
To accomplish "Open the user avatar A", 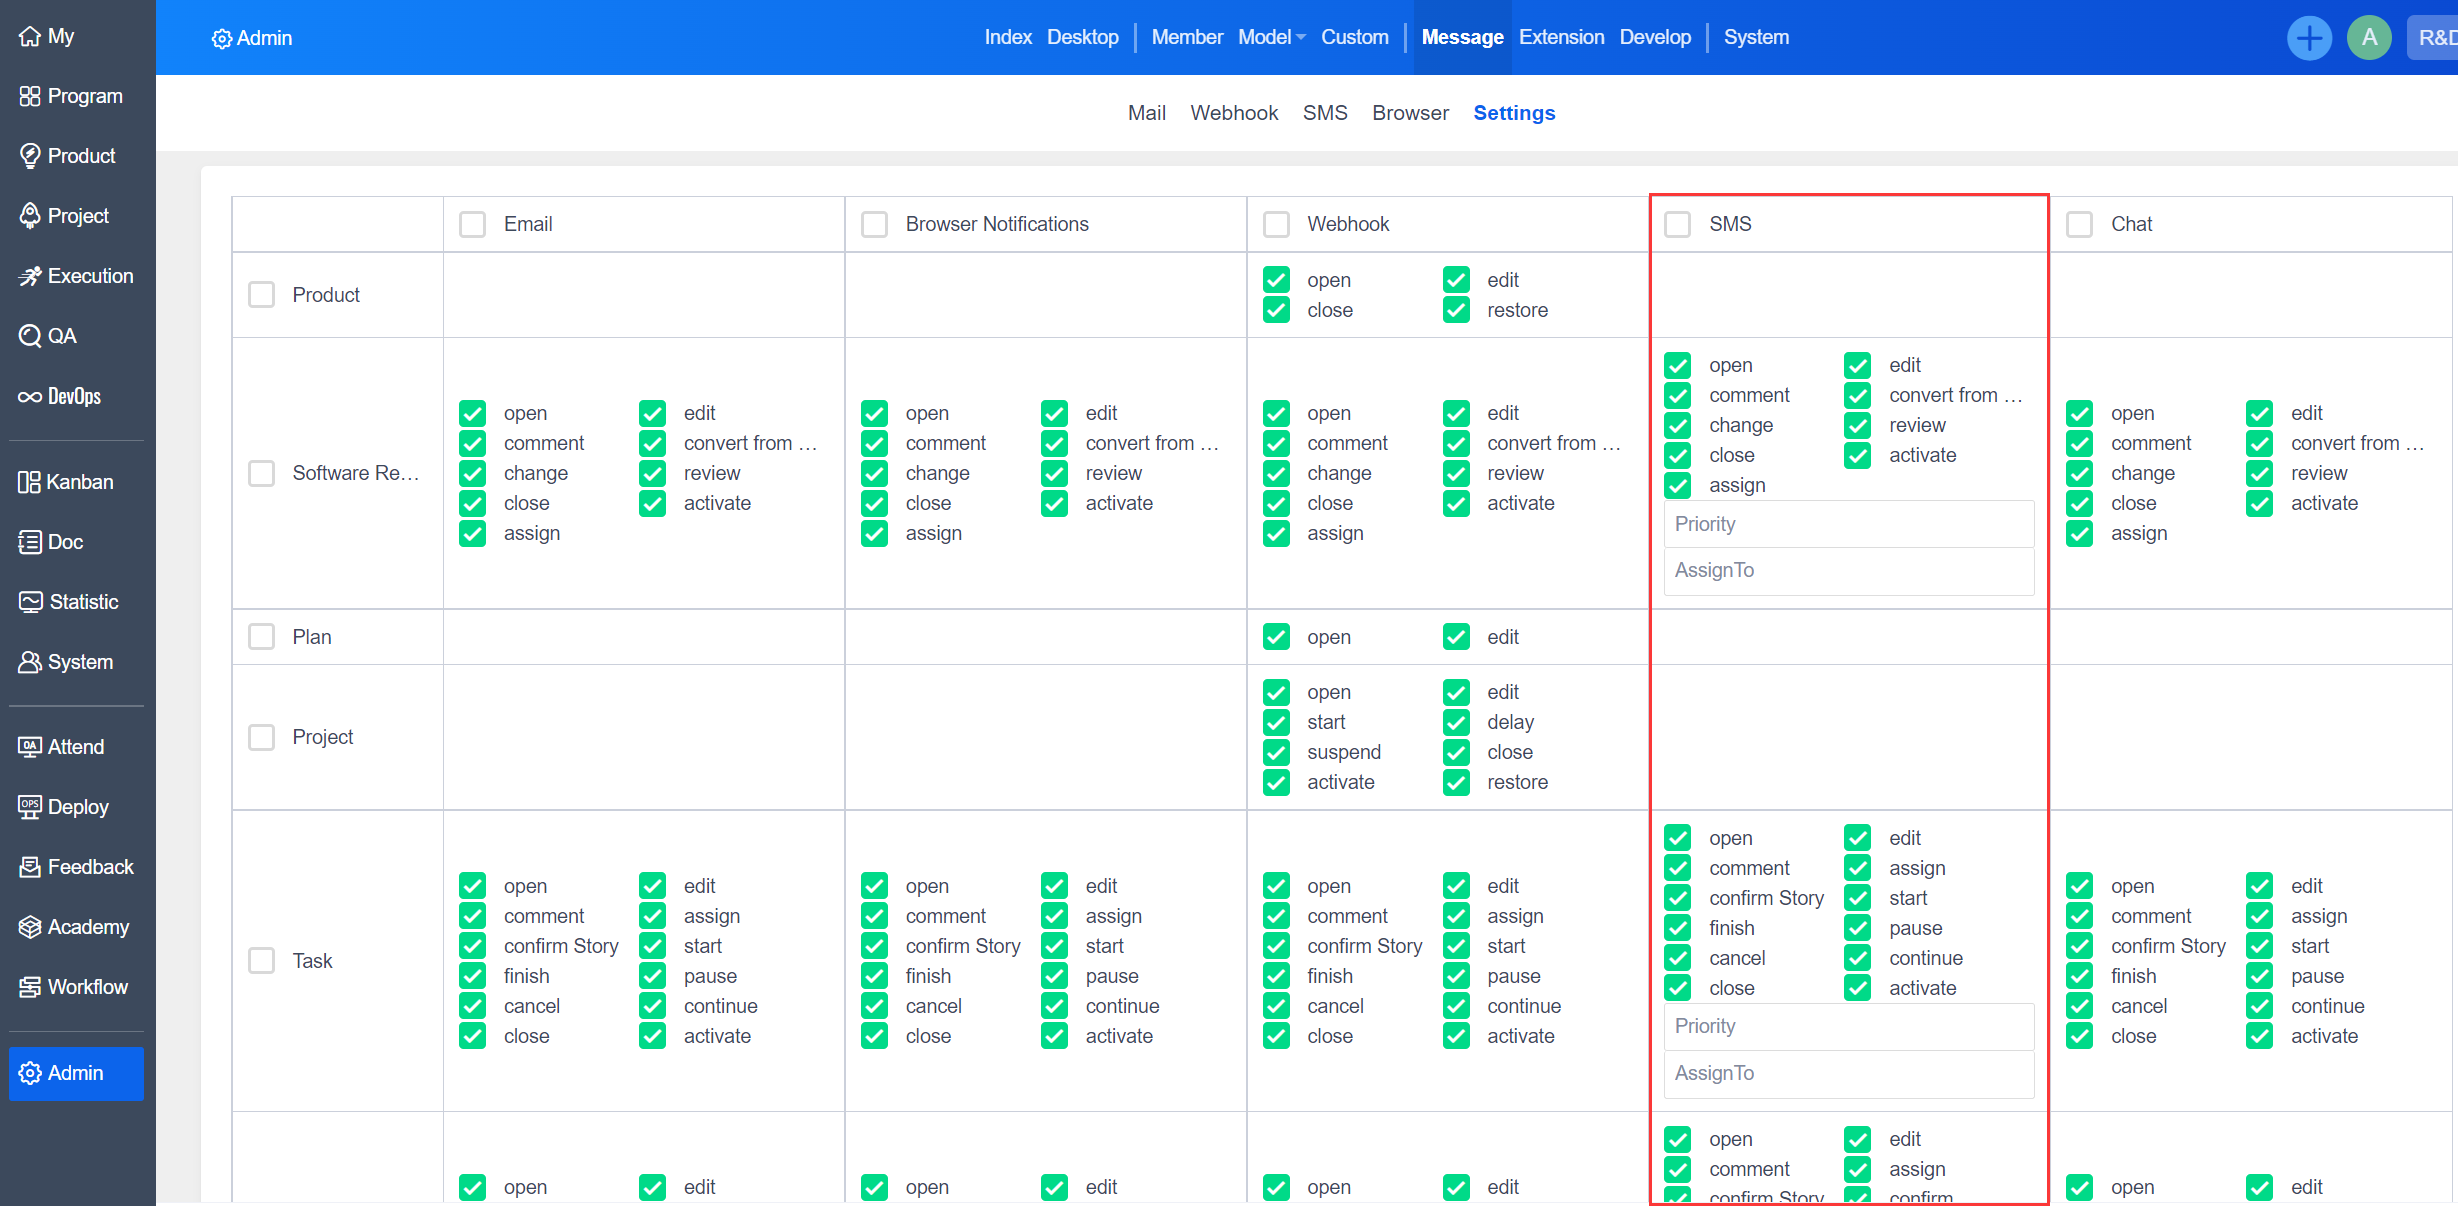I will point(2369,38).
